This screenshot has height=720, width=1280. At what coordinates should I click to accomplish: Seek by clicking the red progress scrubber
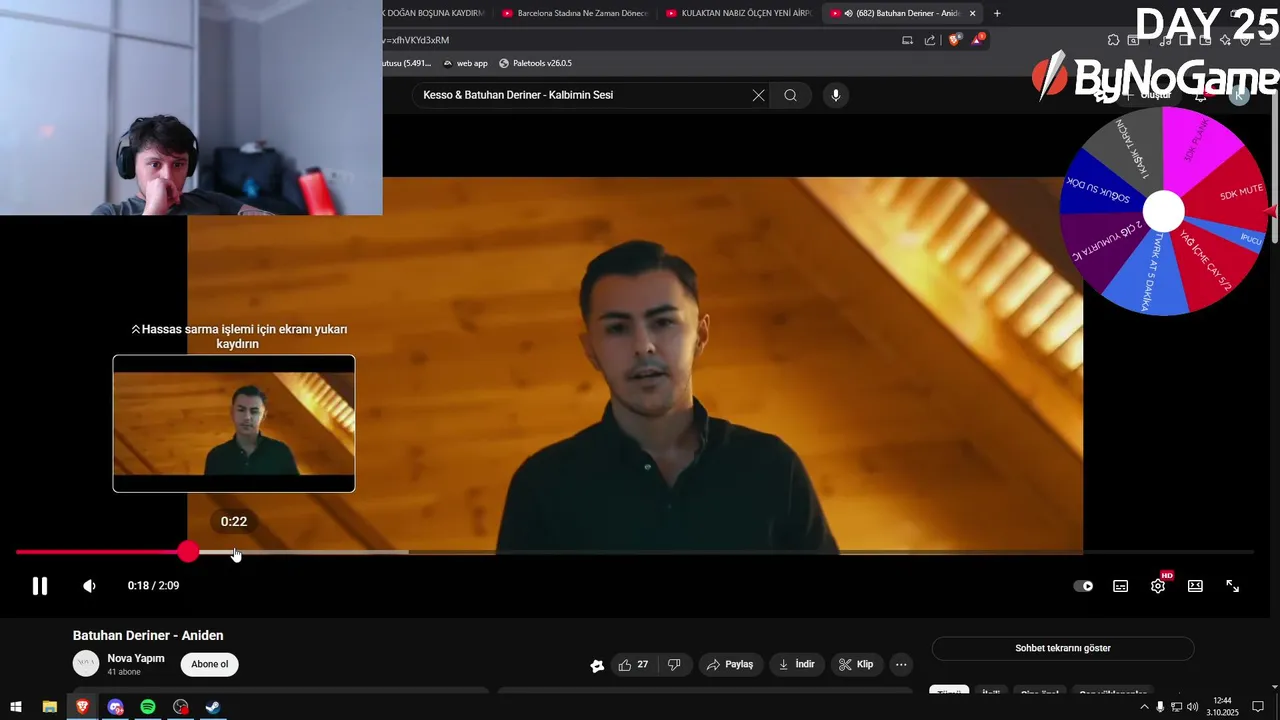pos(188,551)
